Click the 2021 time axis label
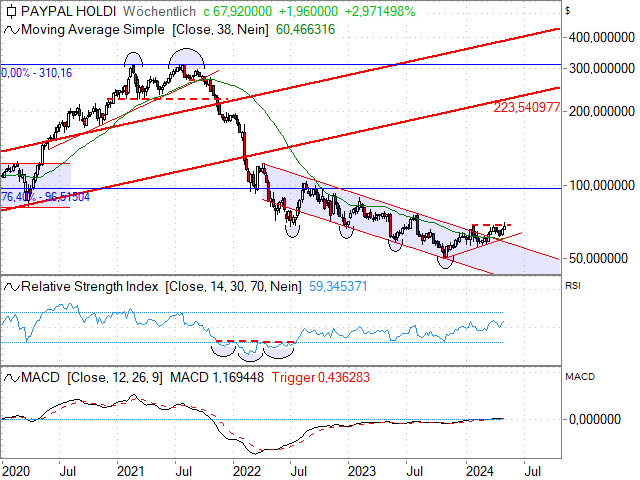Viewport: 640px width, 480px height. [130, 471]
